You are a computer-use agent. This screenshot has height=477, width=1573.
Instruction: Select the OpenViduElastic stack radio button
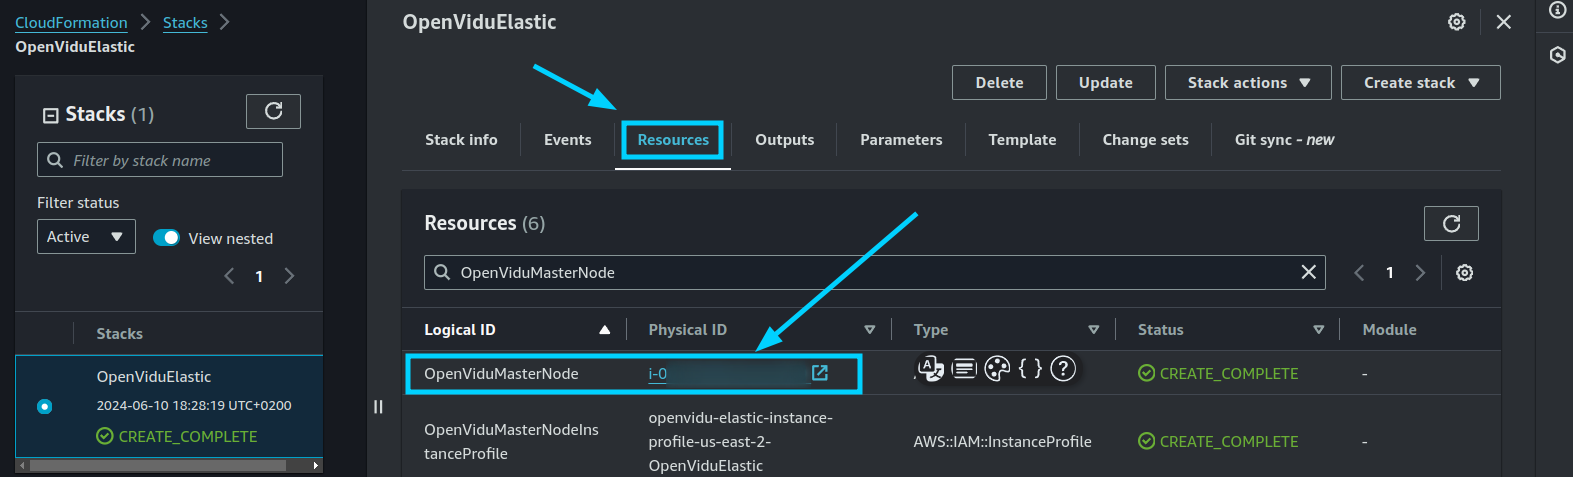pos(44,406)
